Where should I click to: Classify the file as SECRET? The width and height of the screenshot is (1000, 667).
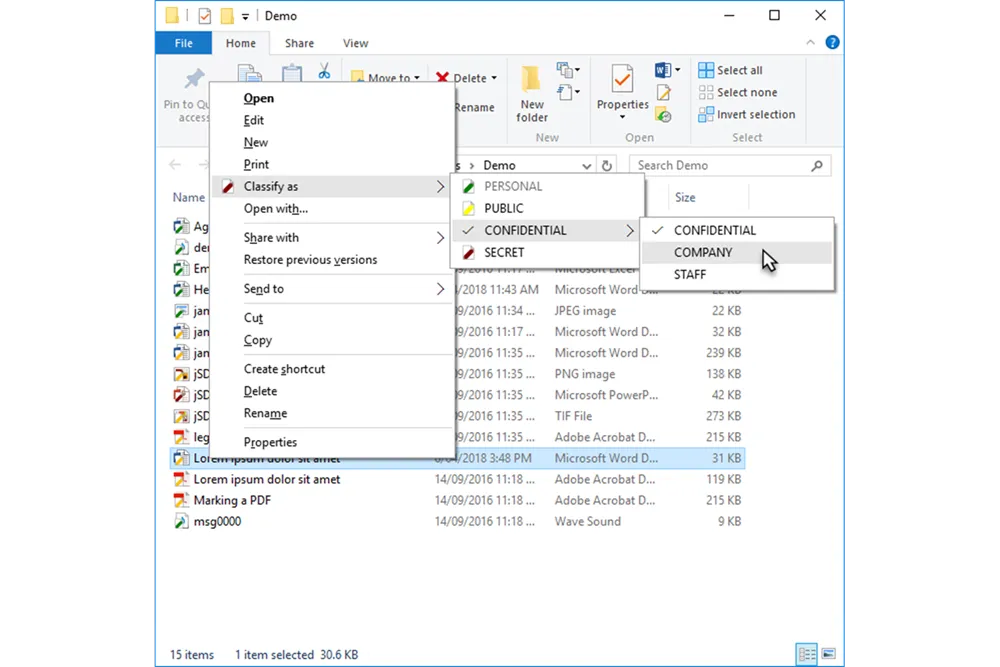pos(504,252)
